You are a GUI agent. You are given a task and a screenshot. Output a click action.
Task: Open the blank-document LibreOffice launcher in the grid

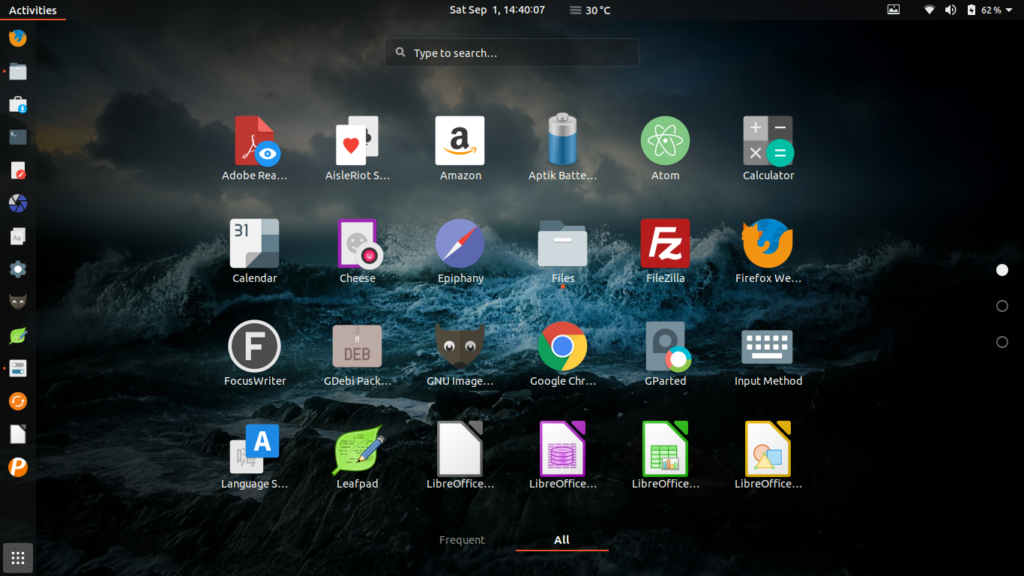tap(460, 456)
